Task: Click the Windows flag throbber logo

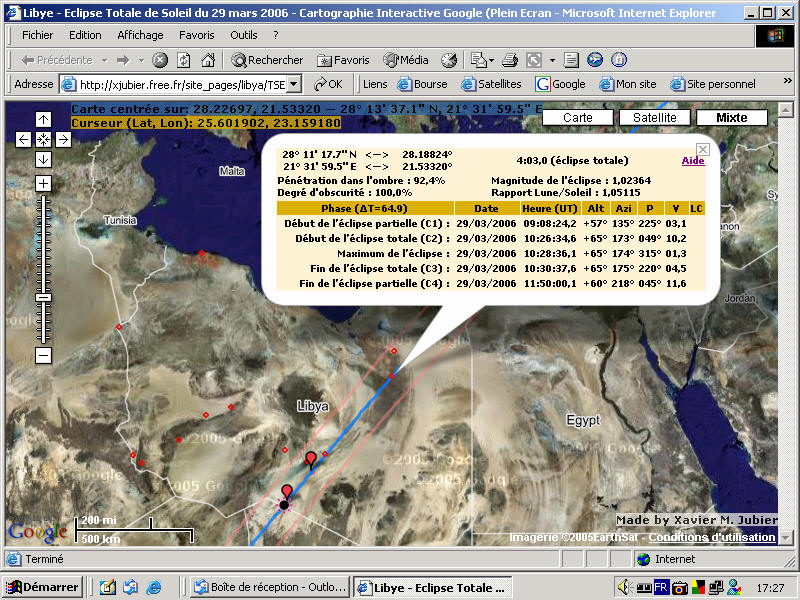Action: pos(774,36)
